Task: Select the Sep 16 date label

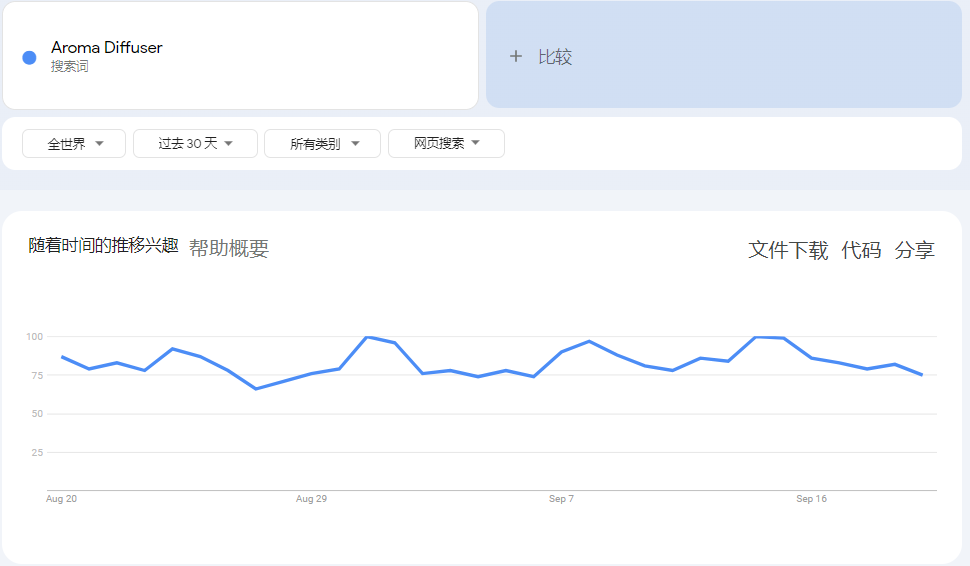Action: click(x=811, y=498)
